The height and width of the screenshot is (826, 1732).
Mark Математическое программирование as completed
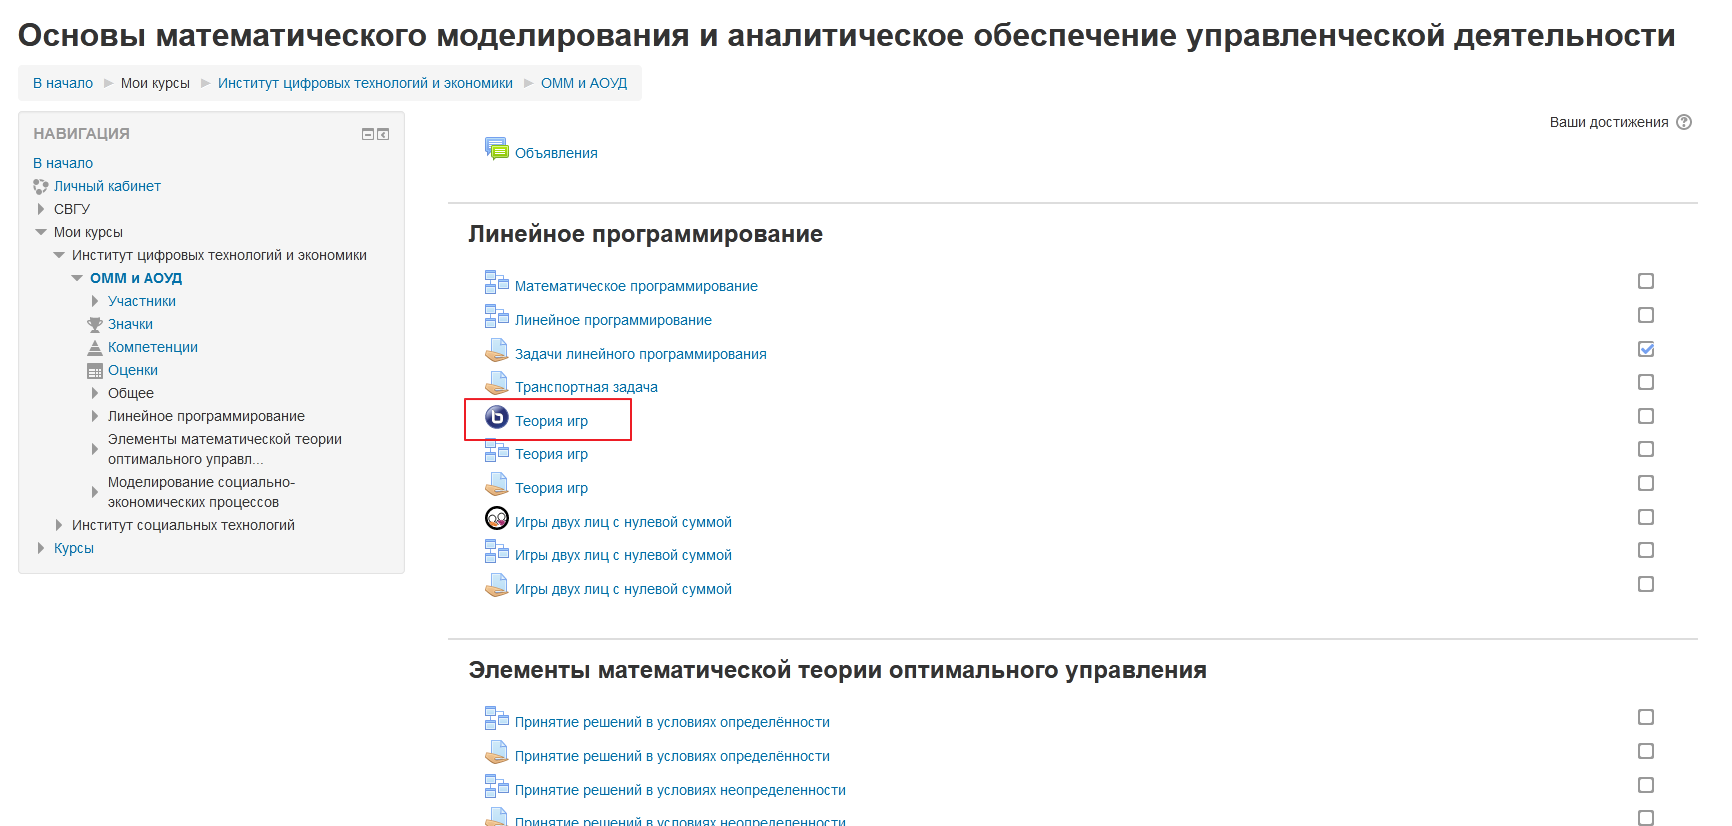tap(1645, 281)
